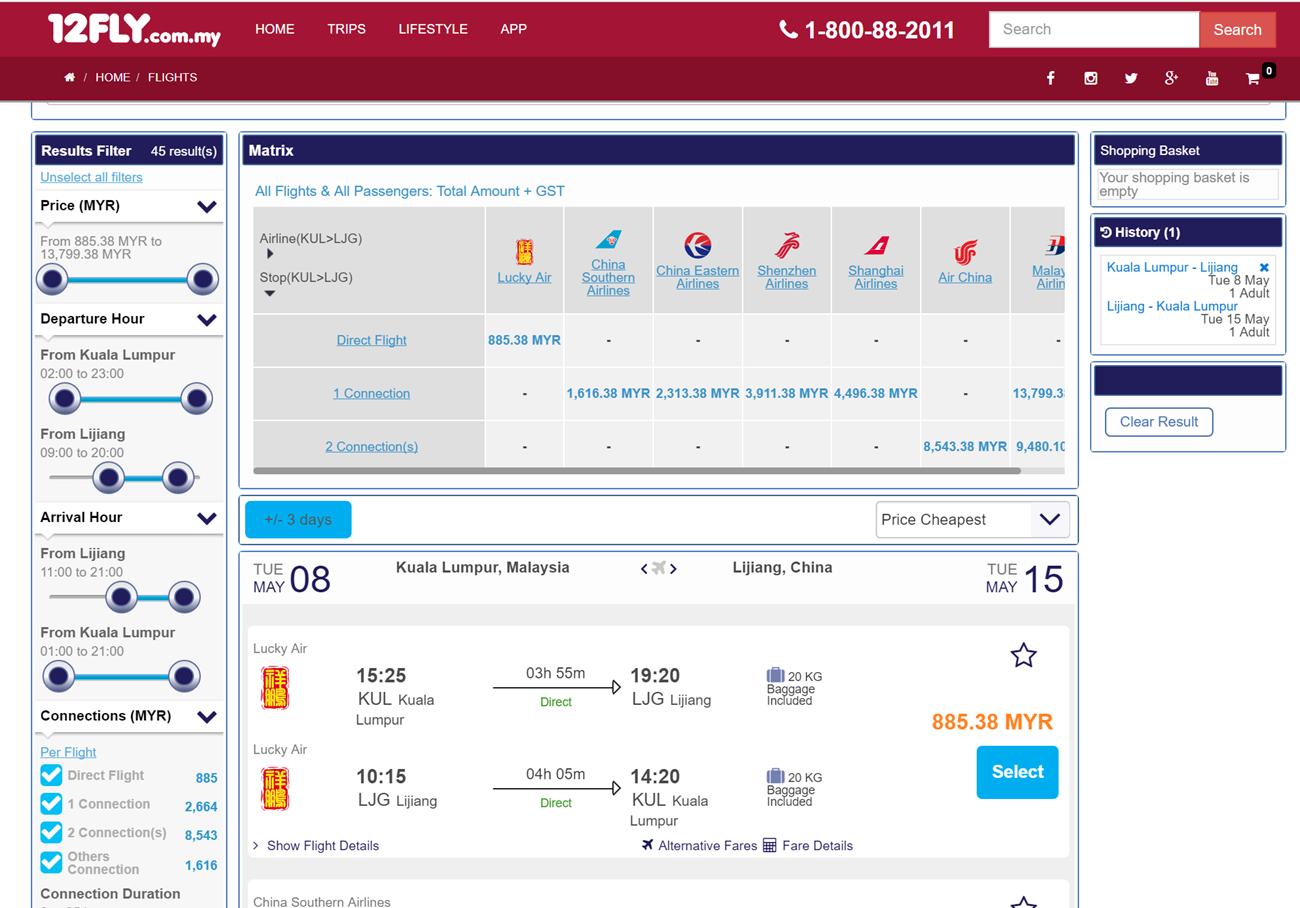Open the TRIPS menu item

(346, 29)
